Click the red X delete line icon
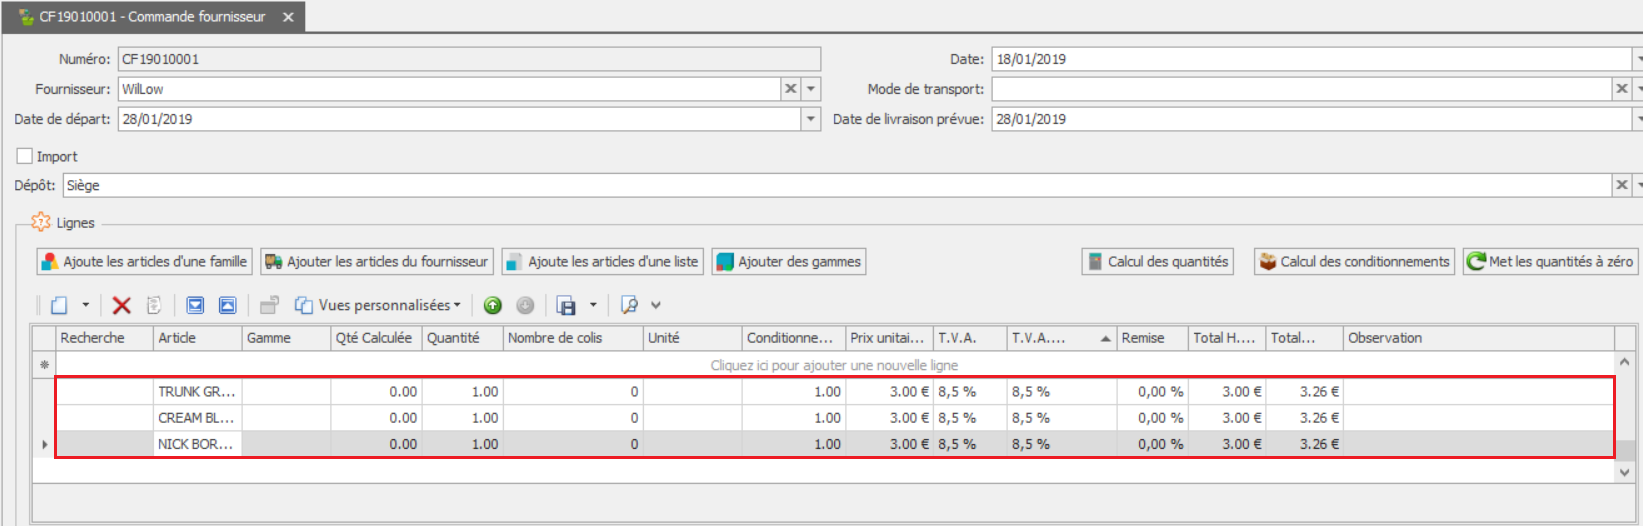 [122, 306]
